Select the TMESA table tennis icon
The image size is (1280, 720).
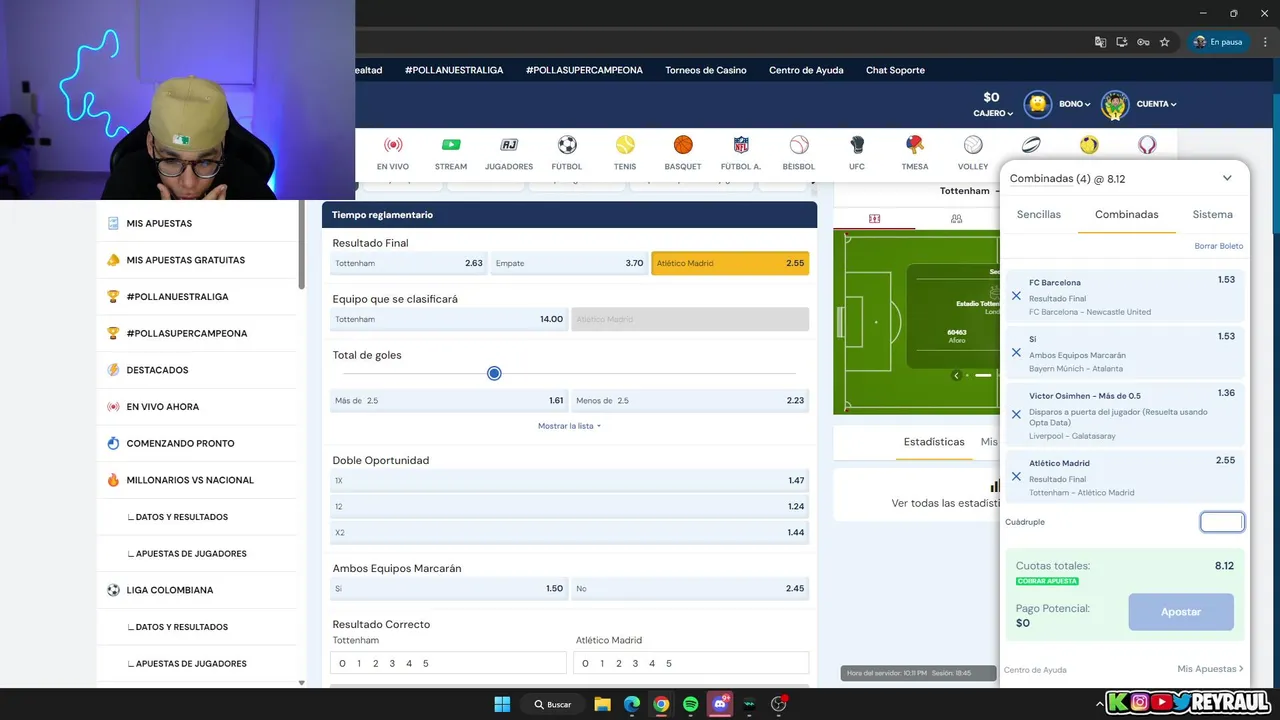coord(915,145)
